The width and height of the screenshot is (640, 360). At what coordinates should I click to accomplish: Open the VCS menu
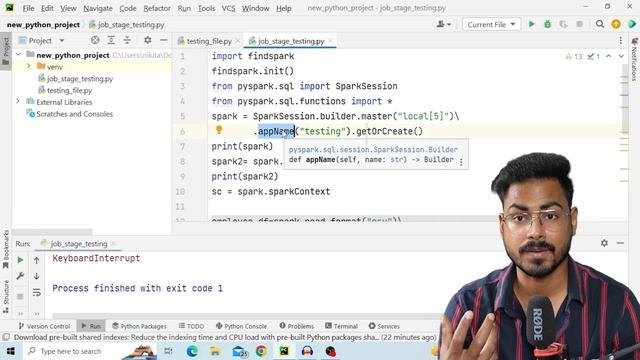[x=228, y=8]
